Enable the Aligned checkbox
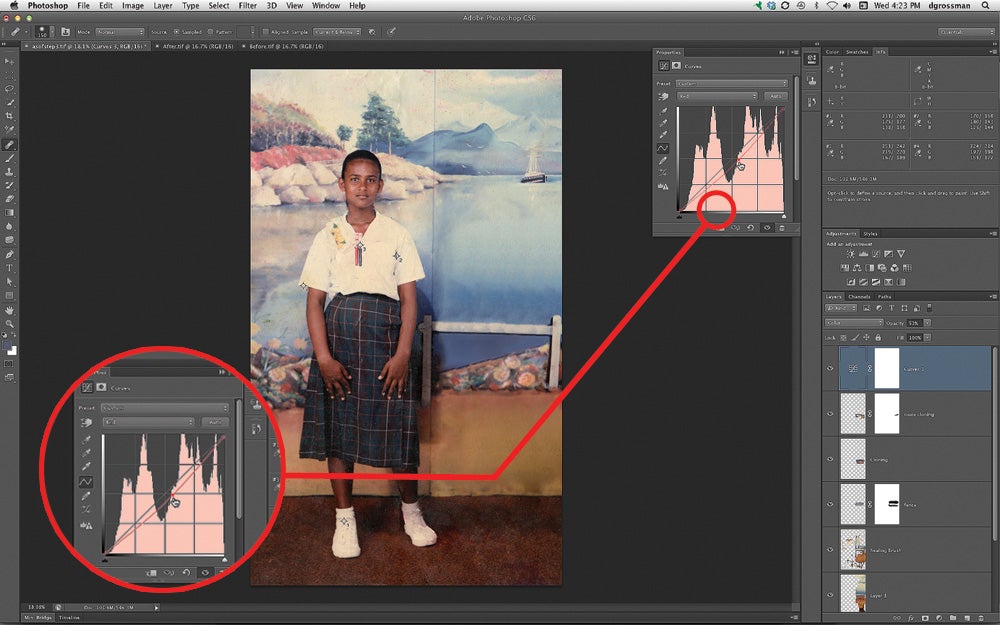The height and width of the screenshot is (625, 1000). (x=265, y=32)
